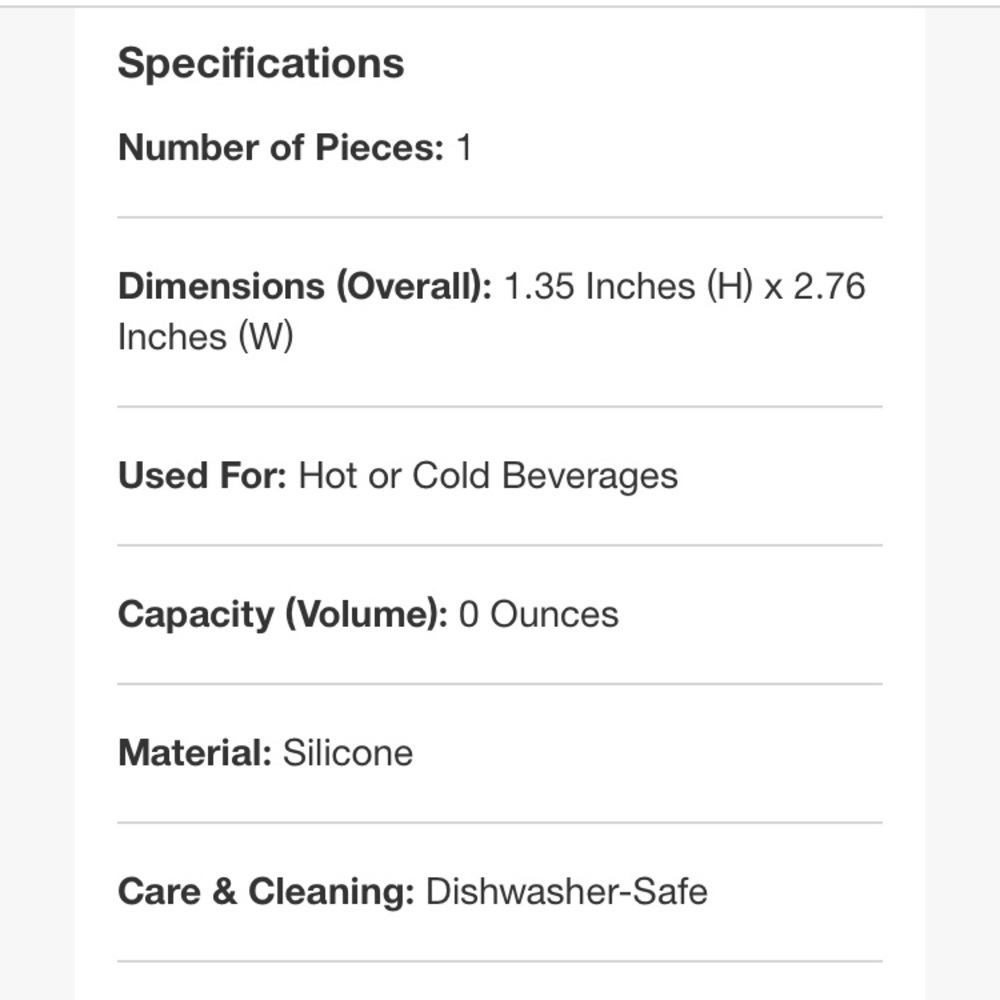Click the divider line below Number of Pieces

pos(500,217)
